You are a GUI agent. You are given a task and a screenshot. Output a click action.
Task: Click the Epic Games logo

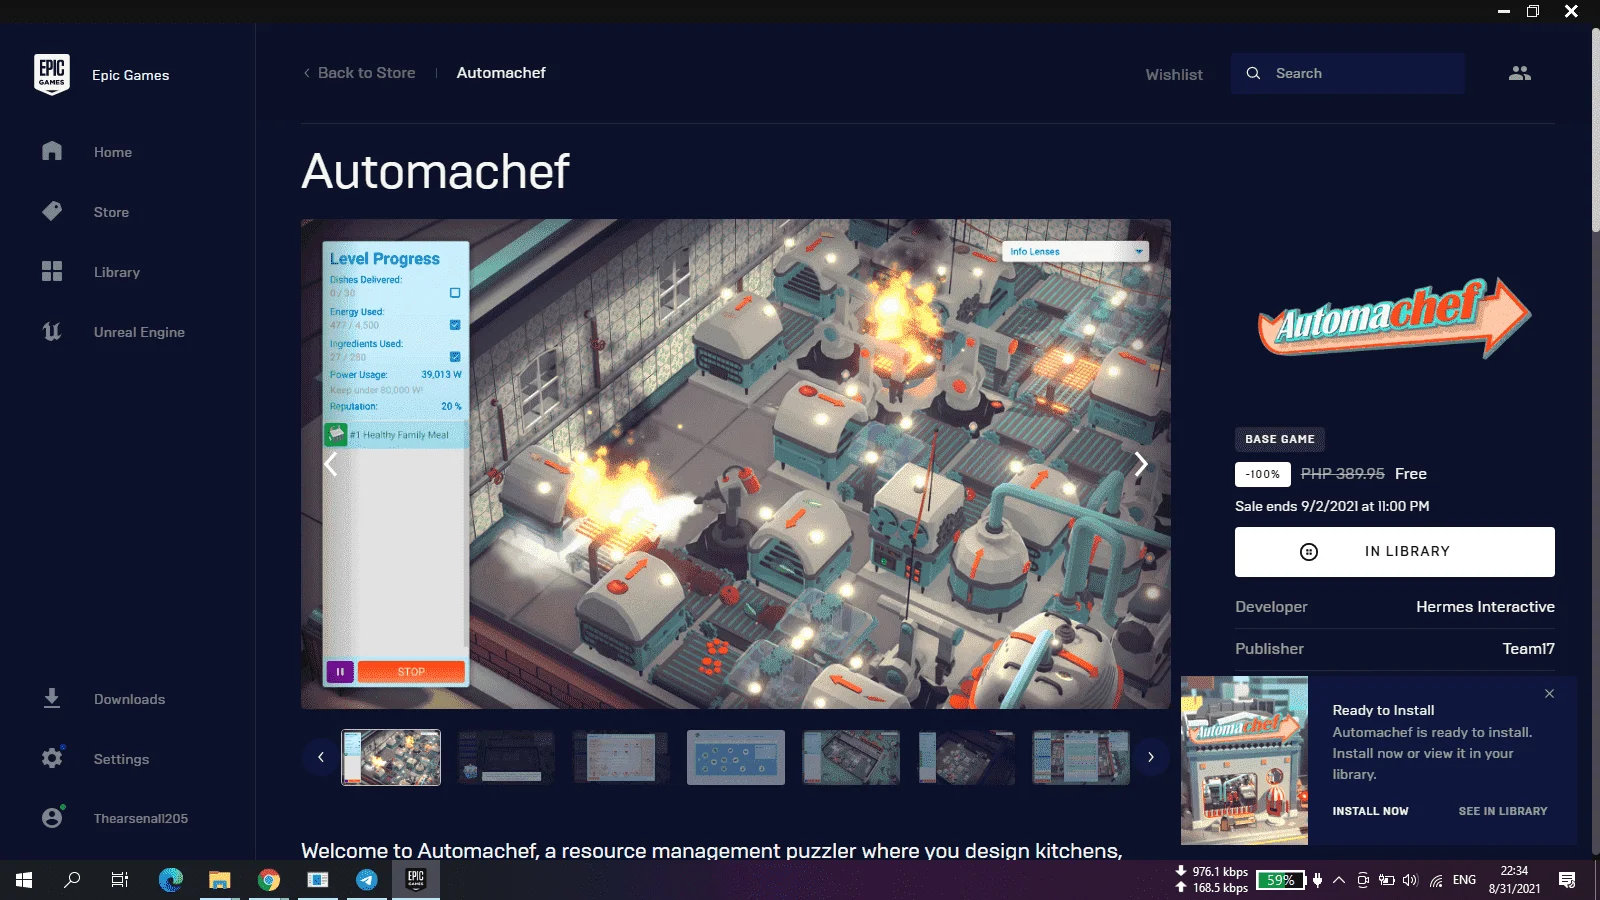coord(52,74)
